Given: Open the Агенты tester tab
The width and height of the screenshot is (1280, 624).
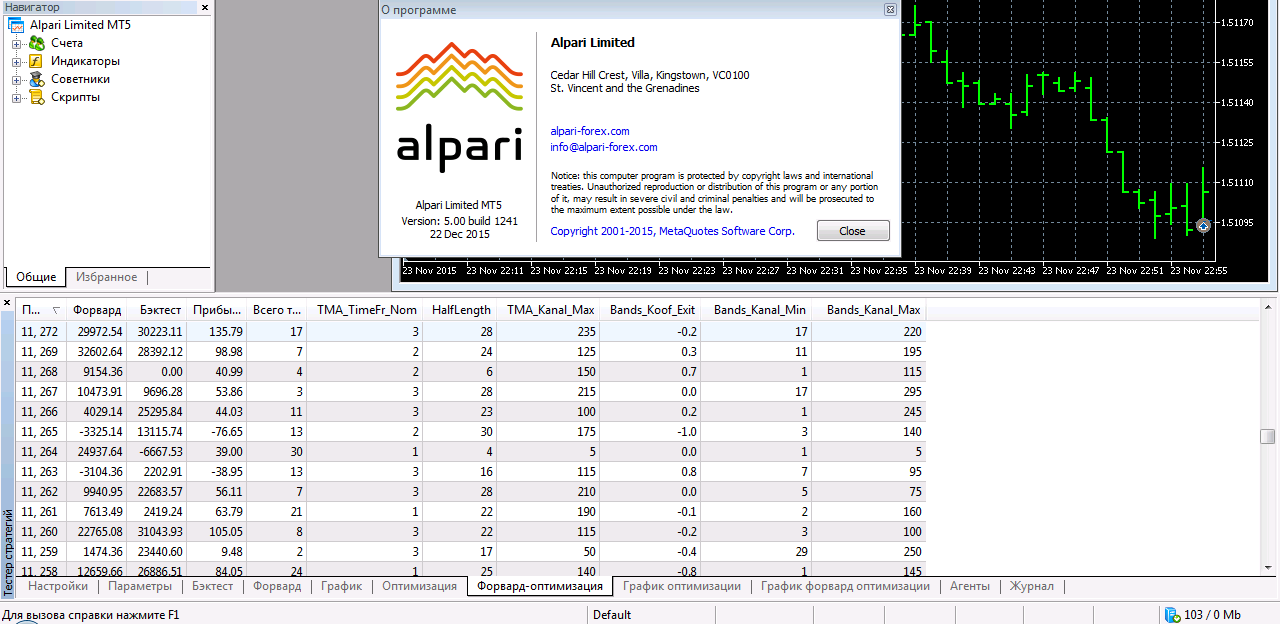Looking at the screenshot, I should (x=970, y=586).
